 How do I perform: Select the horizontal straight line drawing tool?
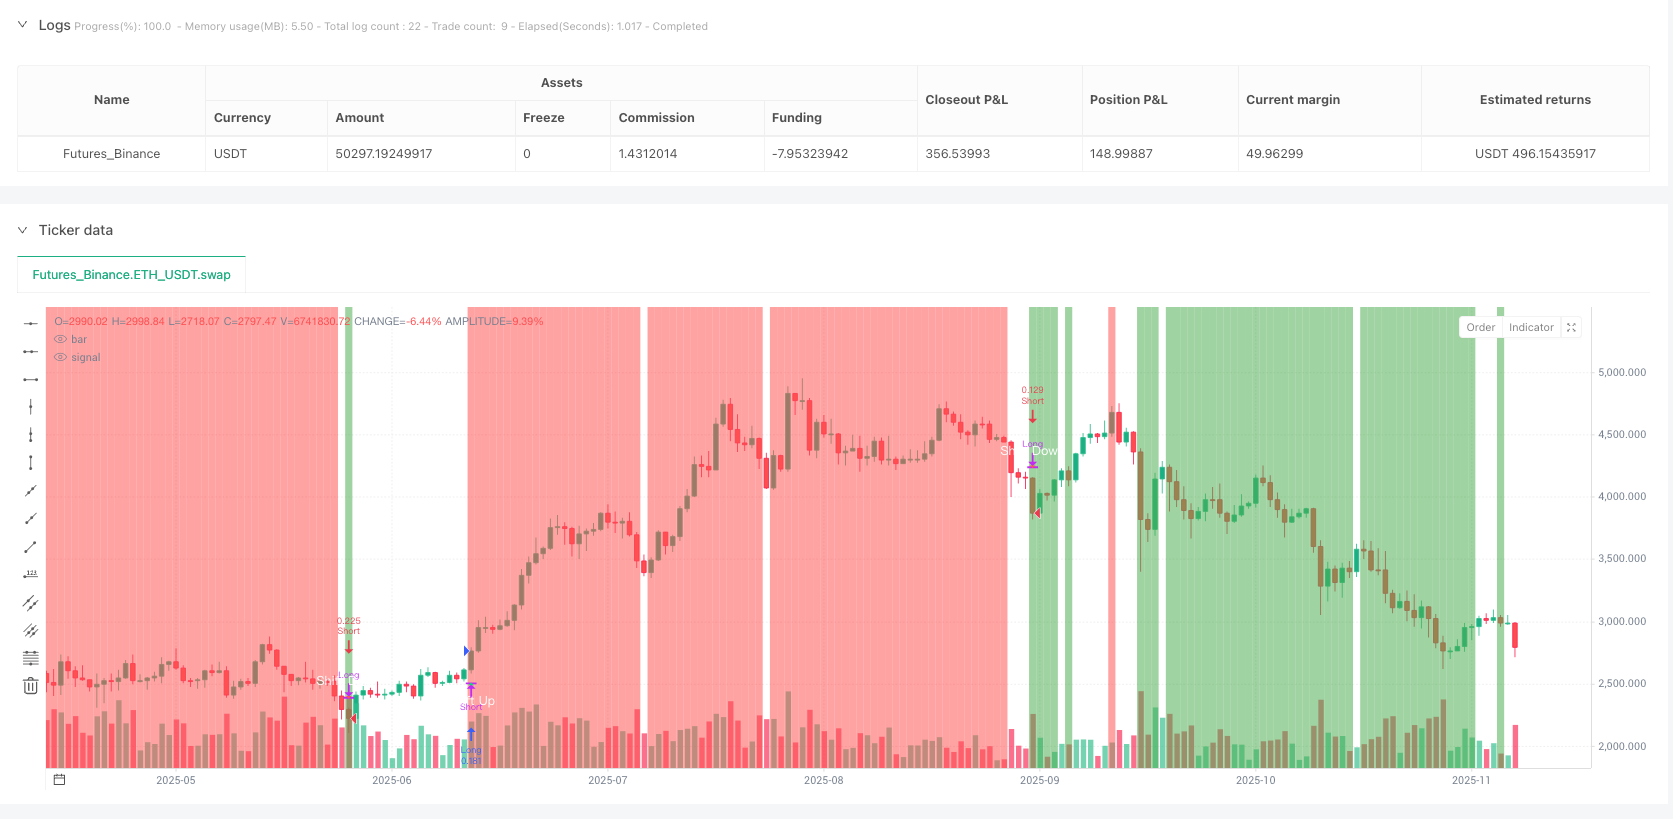coord(31,323)
